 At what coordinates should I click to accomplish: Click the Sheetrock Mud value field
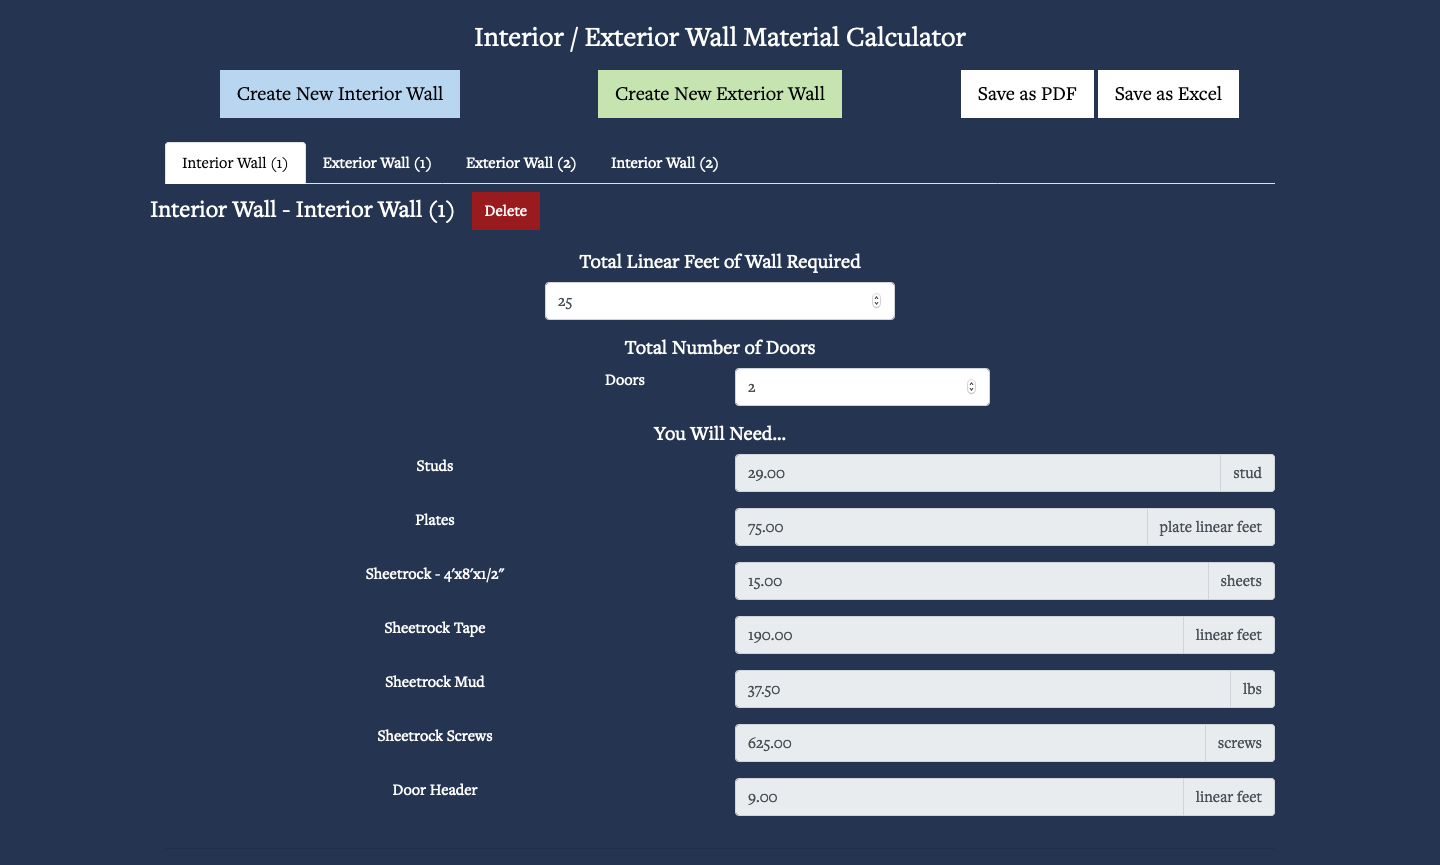click(981, 689)
